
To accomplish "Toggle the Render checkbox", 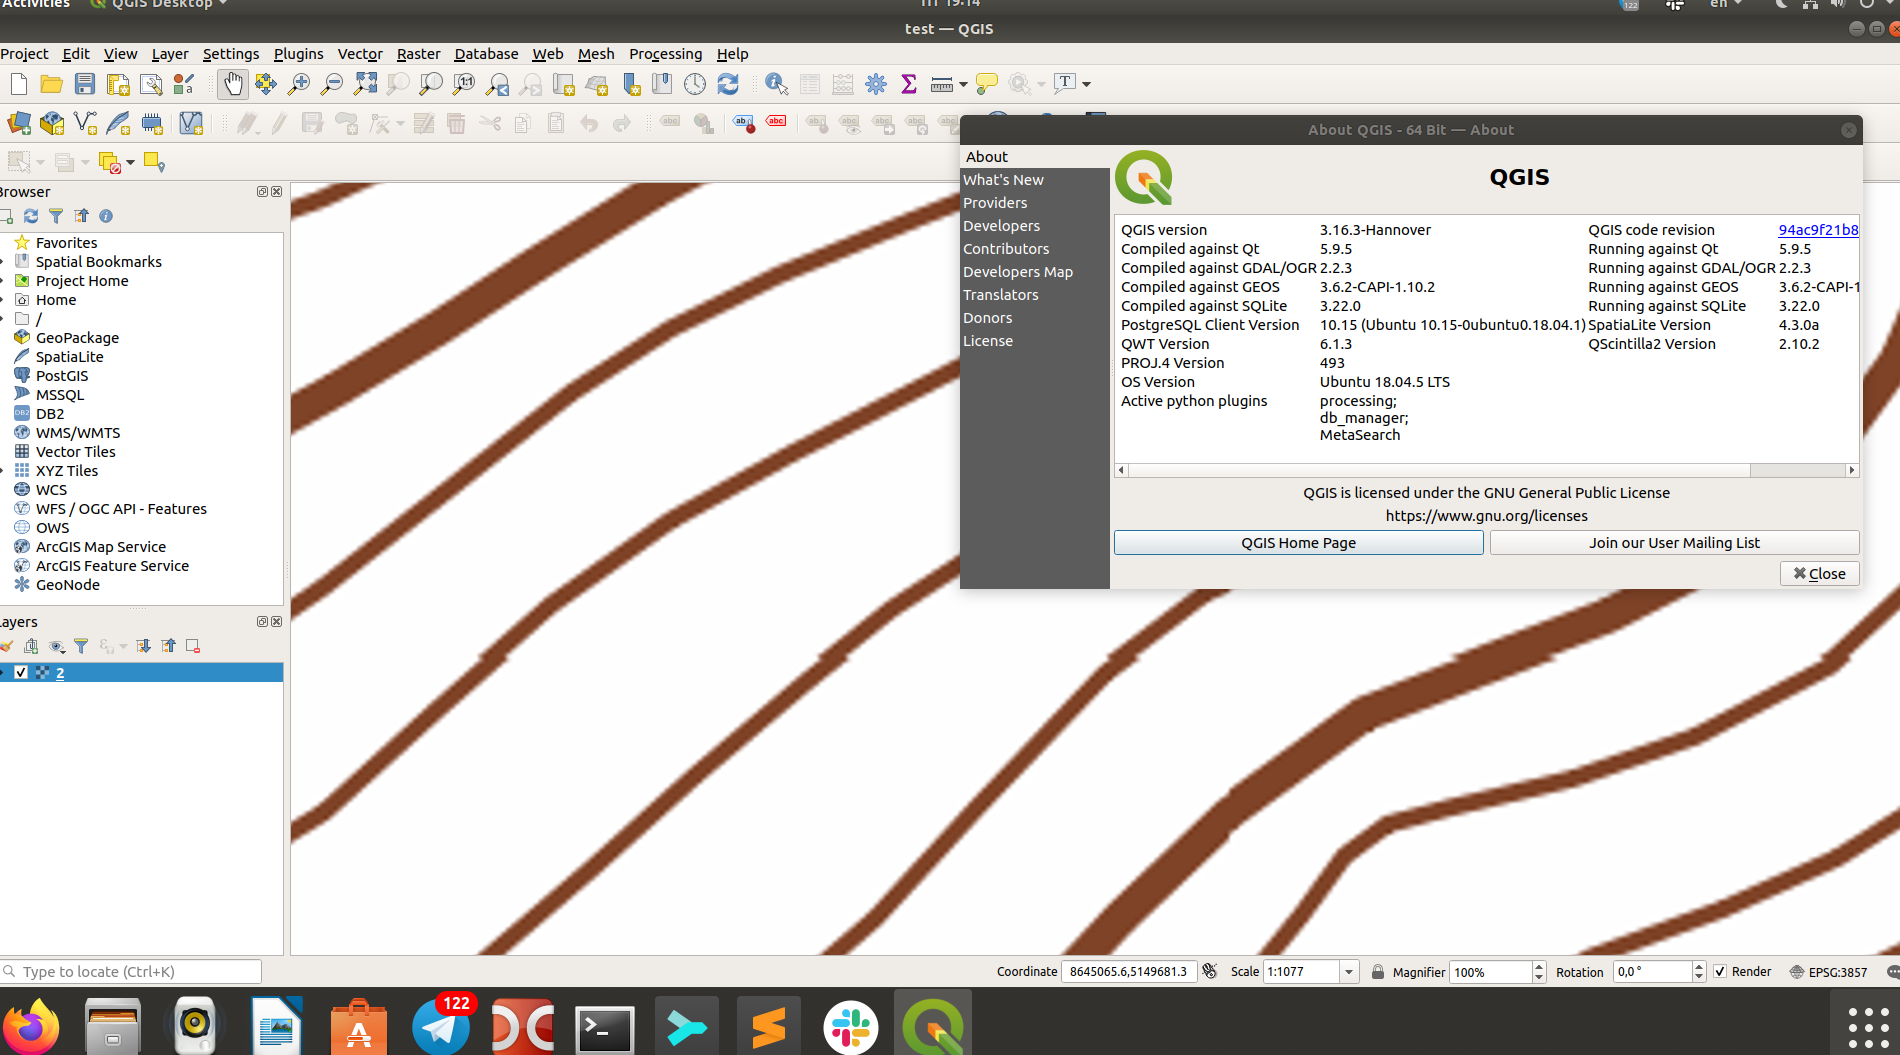I will 1719,971.
